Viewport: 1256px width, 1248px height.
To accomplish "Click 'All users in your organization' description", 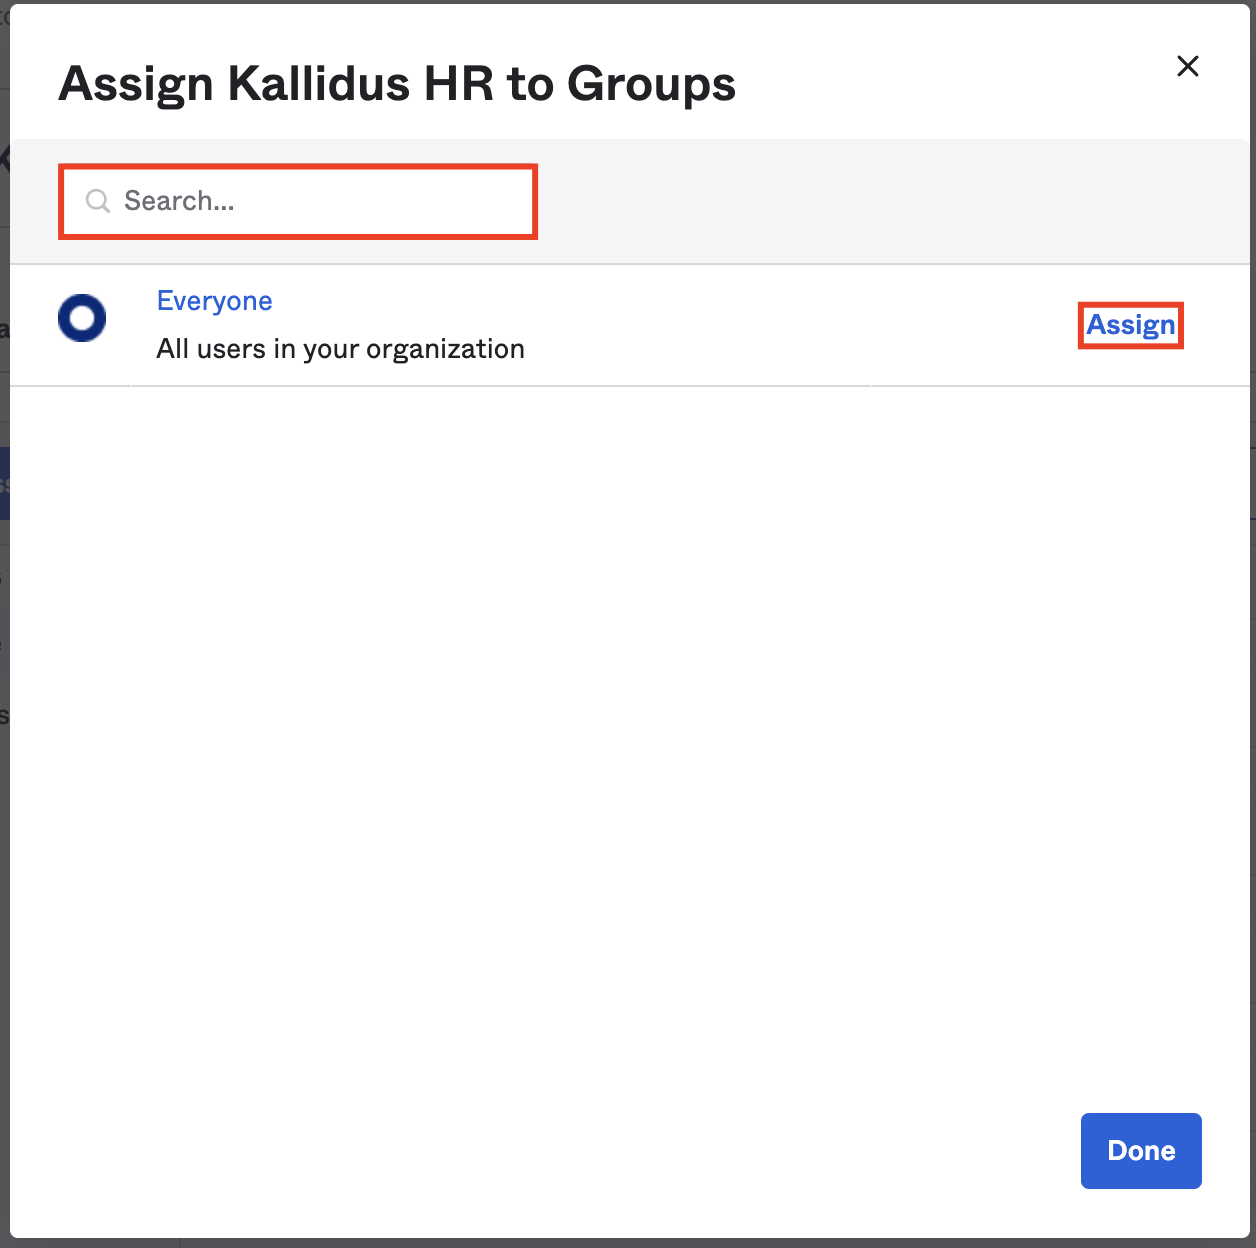I will coord(340,349).
